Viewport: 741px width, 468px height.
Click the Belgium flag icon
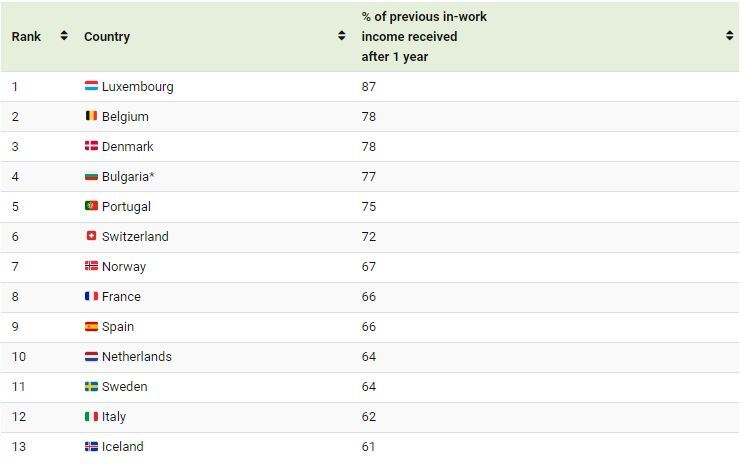click(x=91, y=116)
